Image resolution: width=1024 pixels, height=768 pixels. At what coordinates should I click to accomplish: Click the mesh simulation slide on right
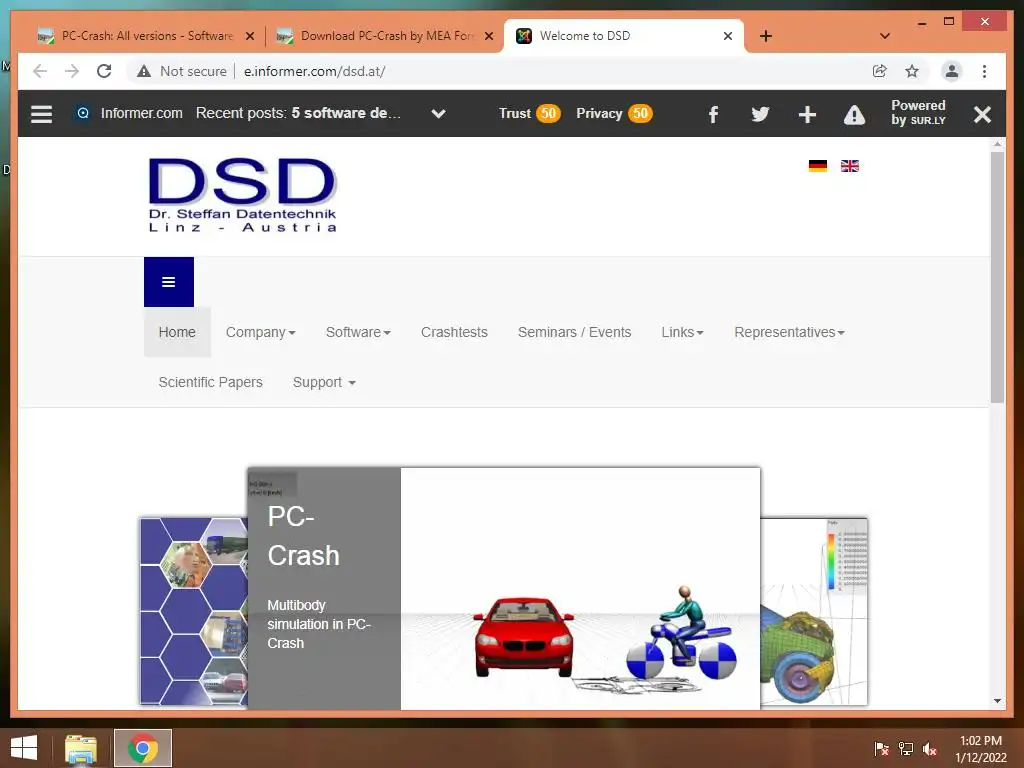[814, 611]
